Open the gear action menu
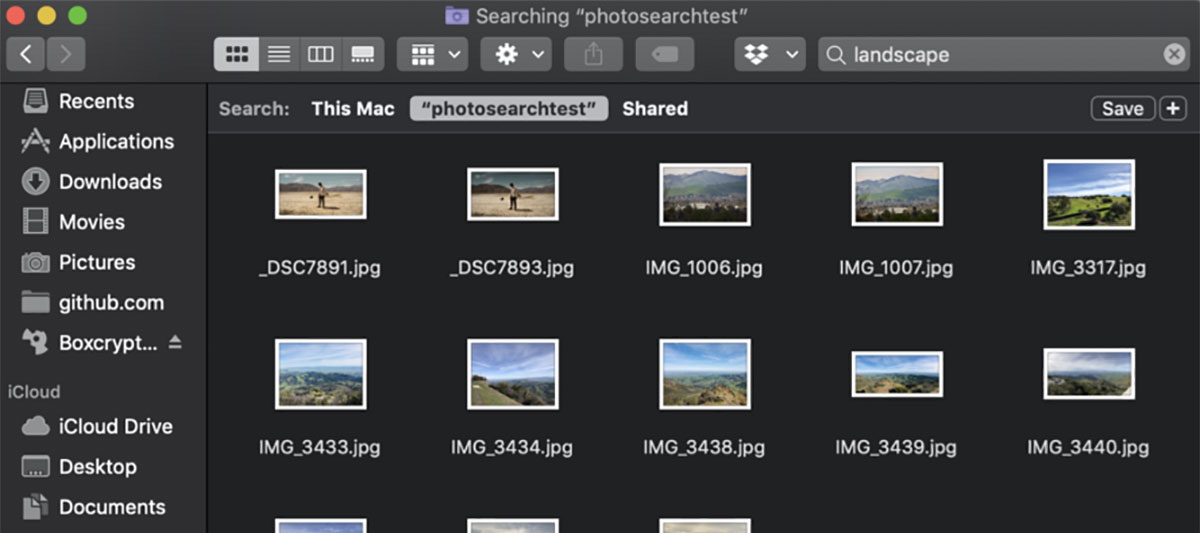Image resolution: width=1200 pixels, height=533 pixels. pyautogui.click(x=516, y=54)
